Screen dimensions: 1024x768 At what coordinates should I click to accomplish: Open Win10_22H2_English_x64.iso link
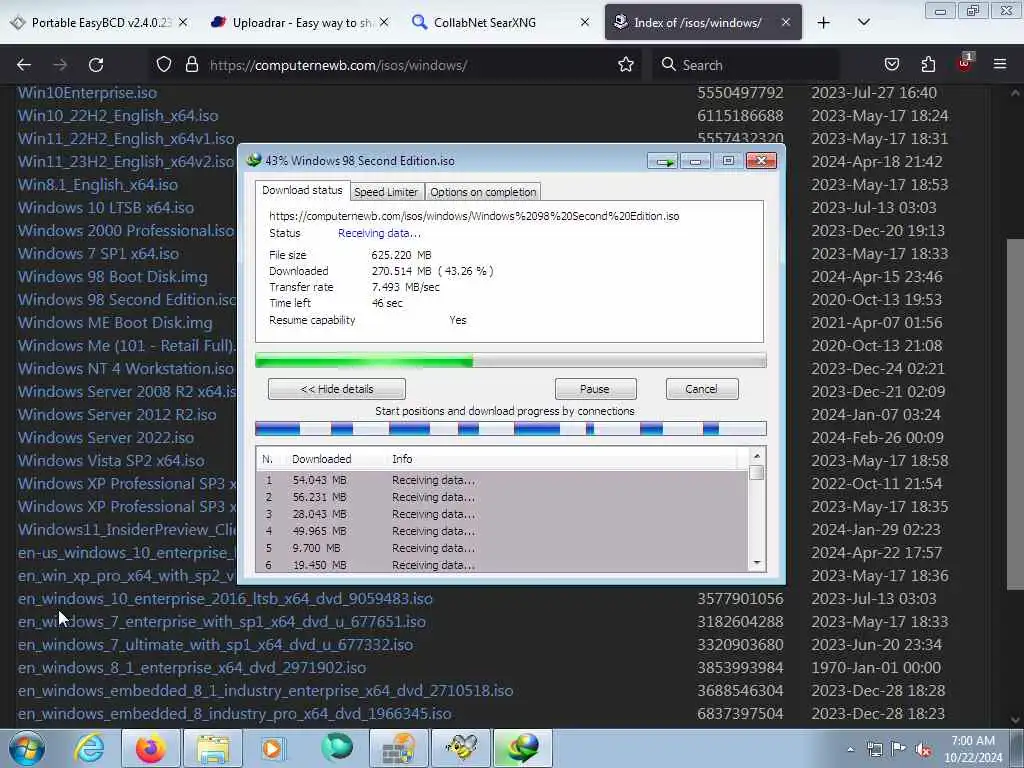(118, 116)
